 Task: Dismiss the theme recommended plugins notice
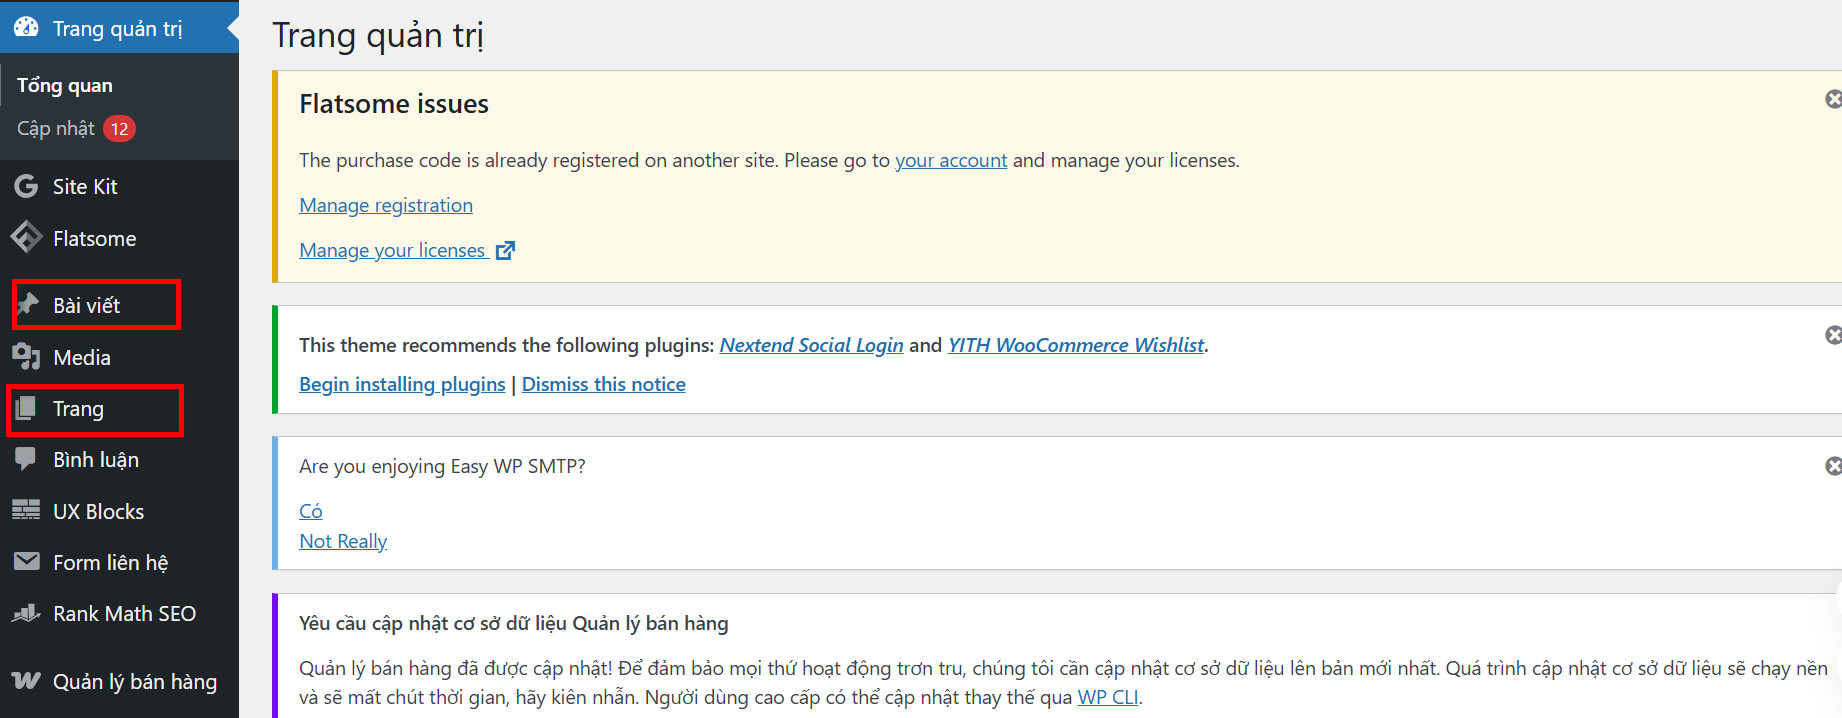(x=1832, y=335)
